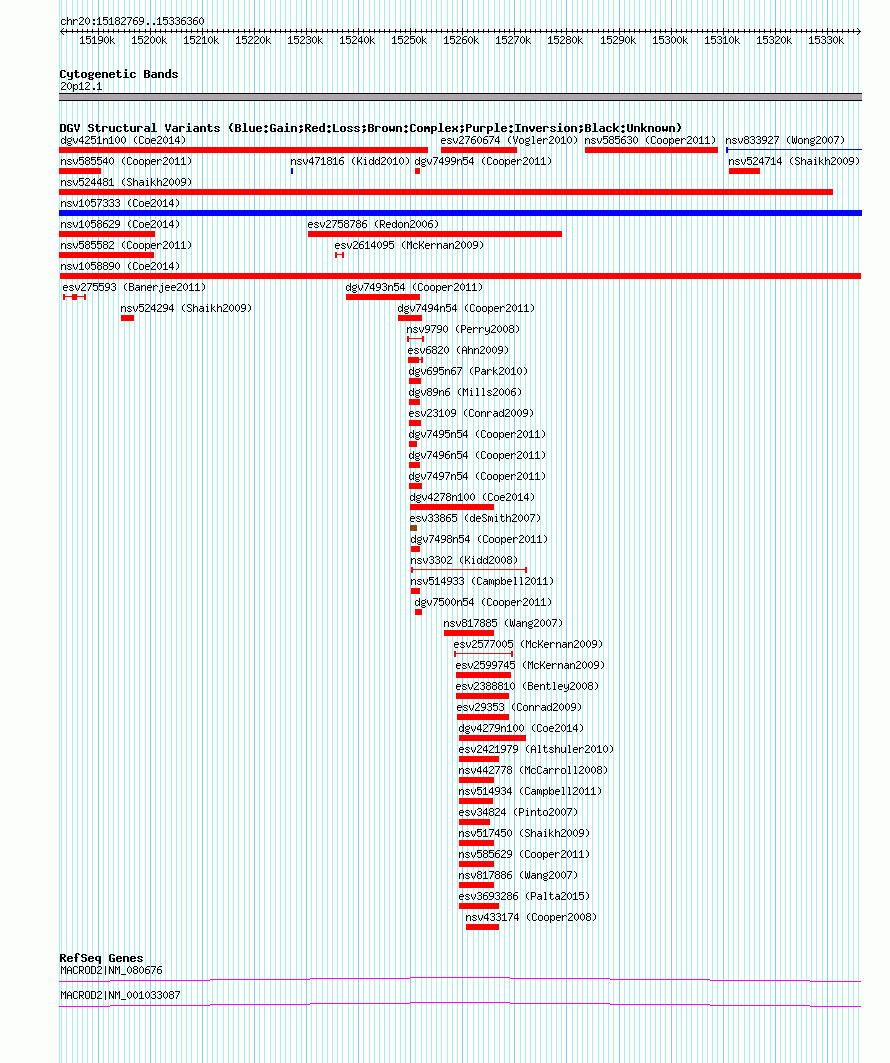Click the dgv4278n100 (Coe2014) label
This screenshot has height=1063, width=890.
[472, 498]
